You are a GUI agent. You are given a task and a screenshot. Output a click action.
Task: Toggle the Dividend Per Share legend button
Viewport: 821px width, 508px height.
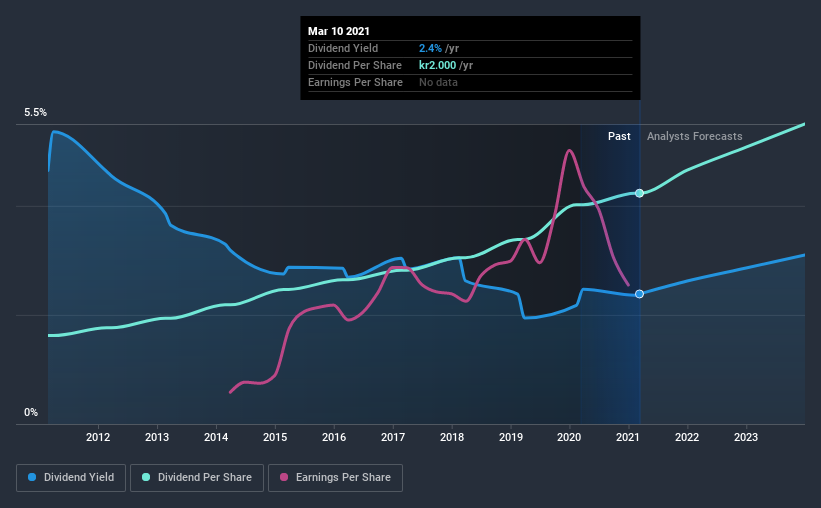tap(197, 478)
